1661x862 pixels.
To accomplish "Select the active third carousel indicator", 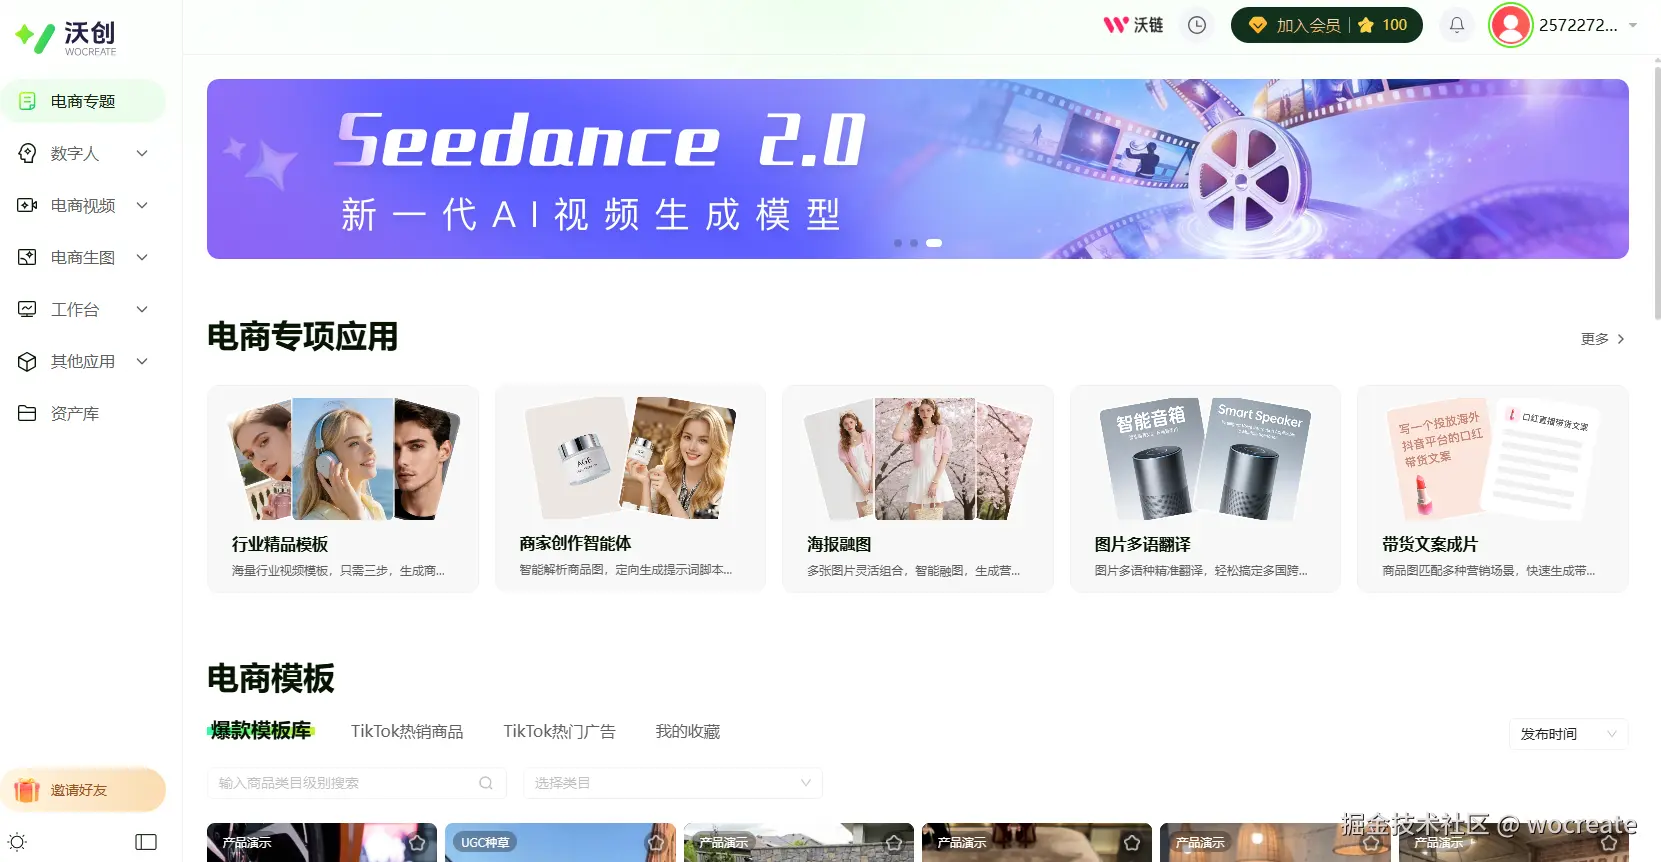I will click(934, 243).
